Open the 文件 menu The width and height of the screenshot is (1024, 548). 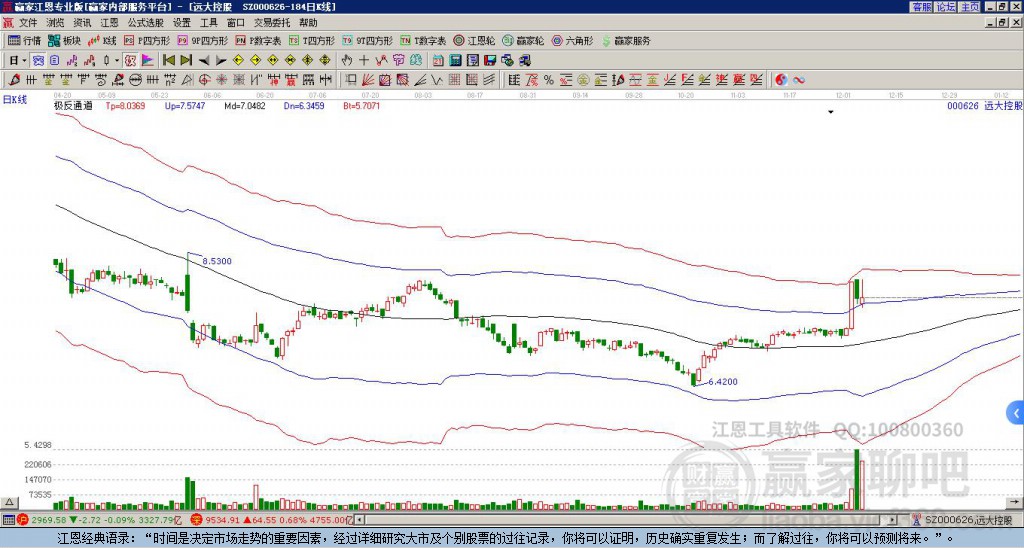(28, 23)
